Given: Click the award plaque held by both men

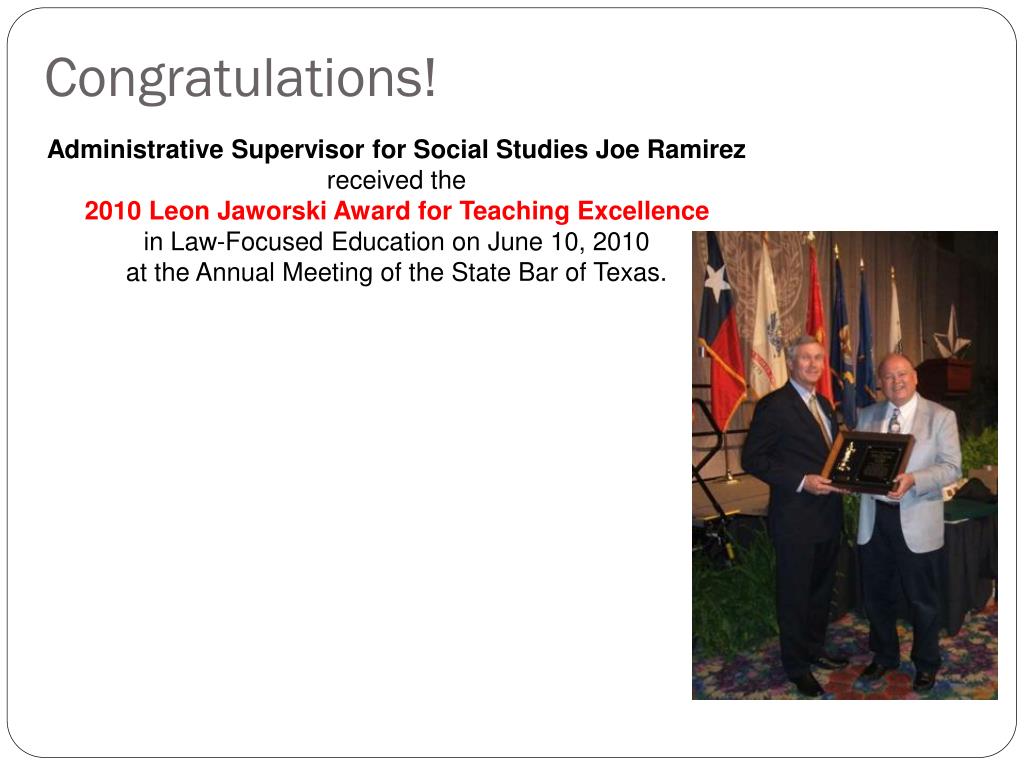Looking at the screenshot, I should [867, 461].
